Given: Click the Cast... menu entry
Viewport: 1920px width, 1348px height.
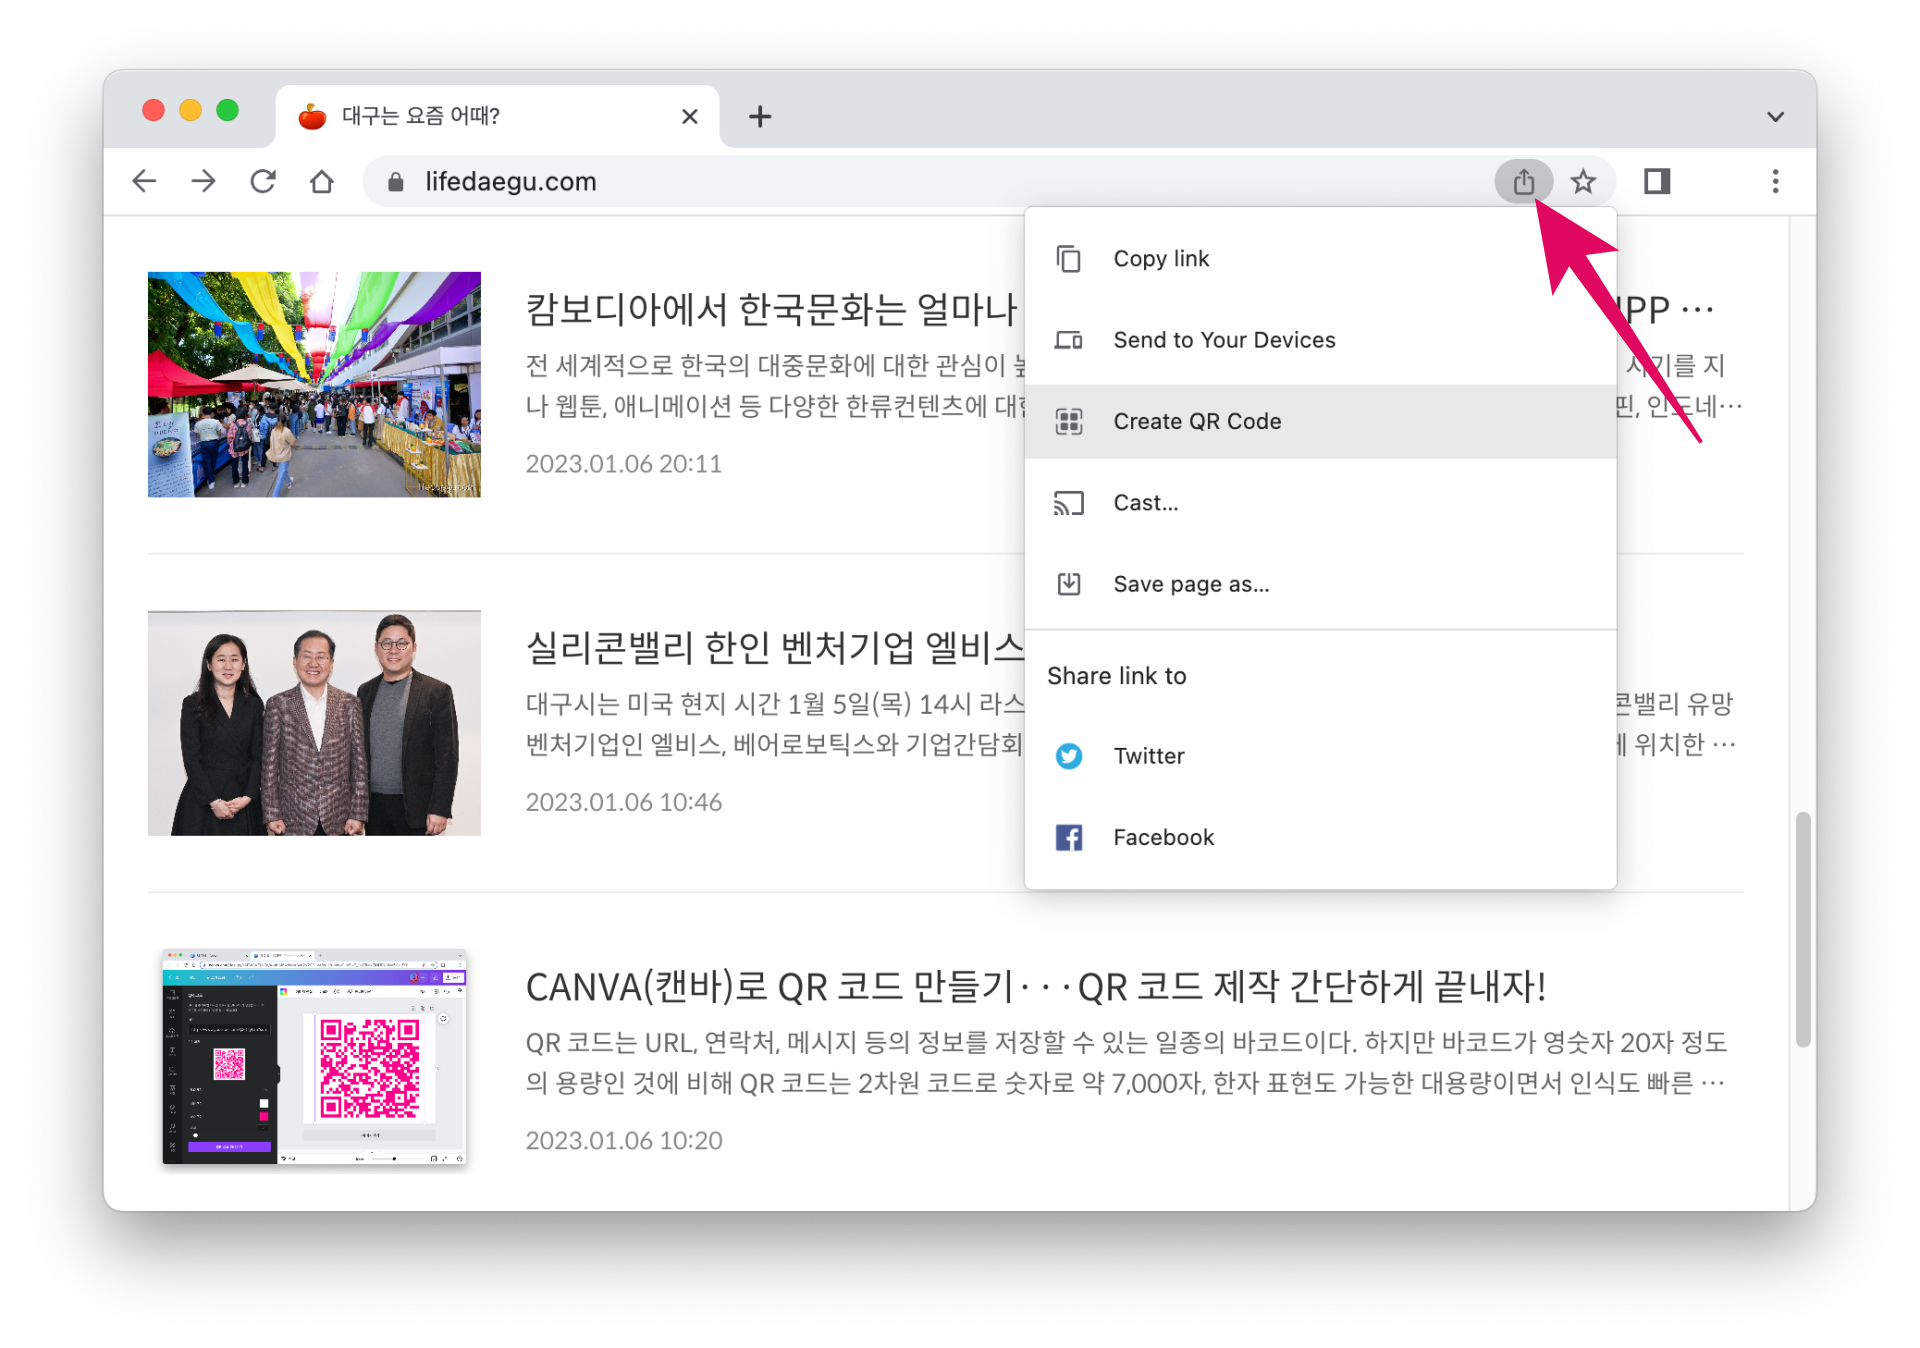Looking at the screenshot, I should (1145, 503).
